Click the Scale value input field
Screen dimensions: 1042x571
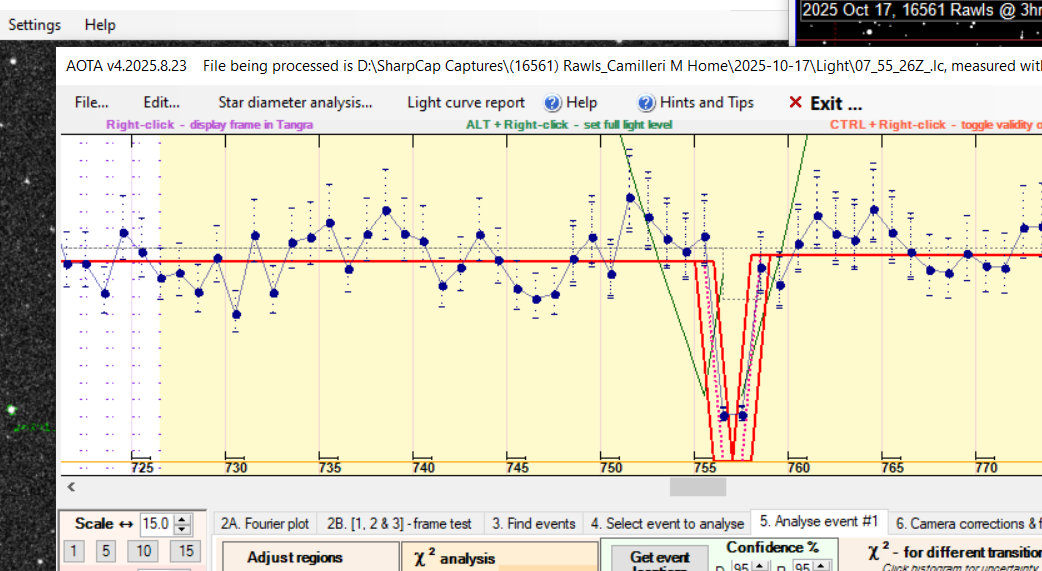click(x=155, y=524)
